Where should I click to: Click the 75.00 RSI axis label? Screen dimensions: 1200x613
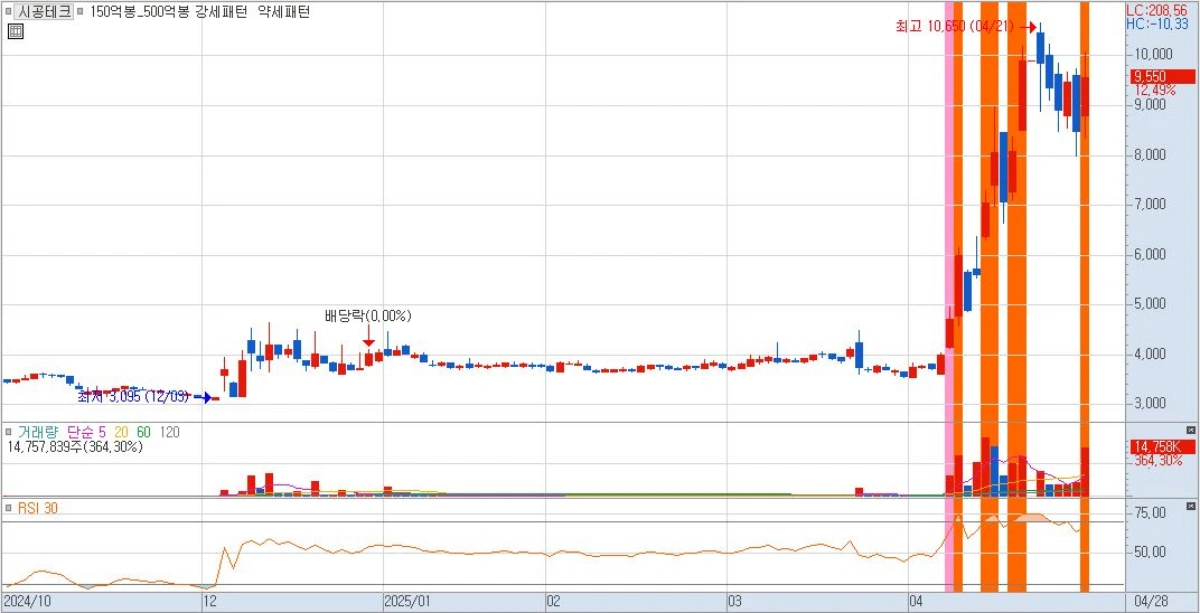[1152, 513]
